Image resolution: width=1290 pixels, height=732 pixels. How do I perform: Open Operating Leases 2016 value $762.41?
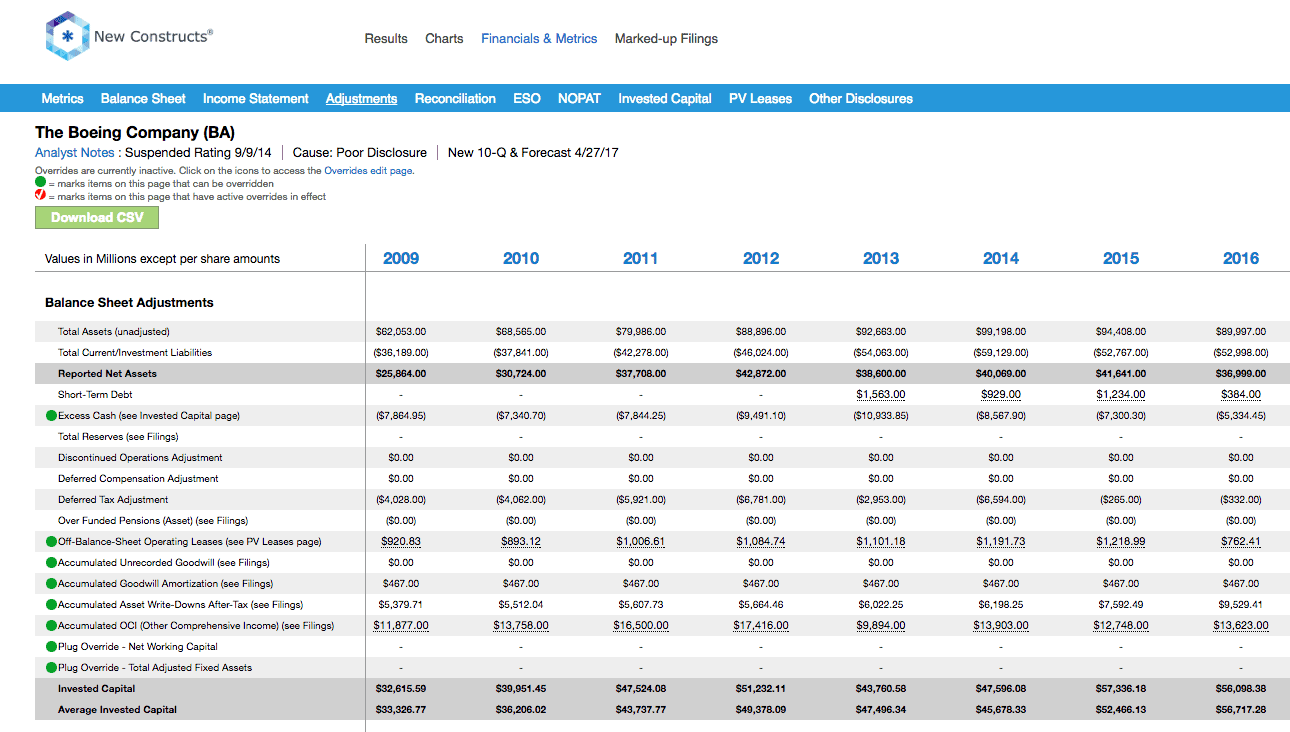[1241, 541]
